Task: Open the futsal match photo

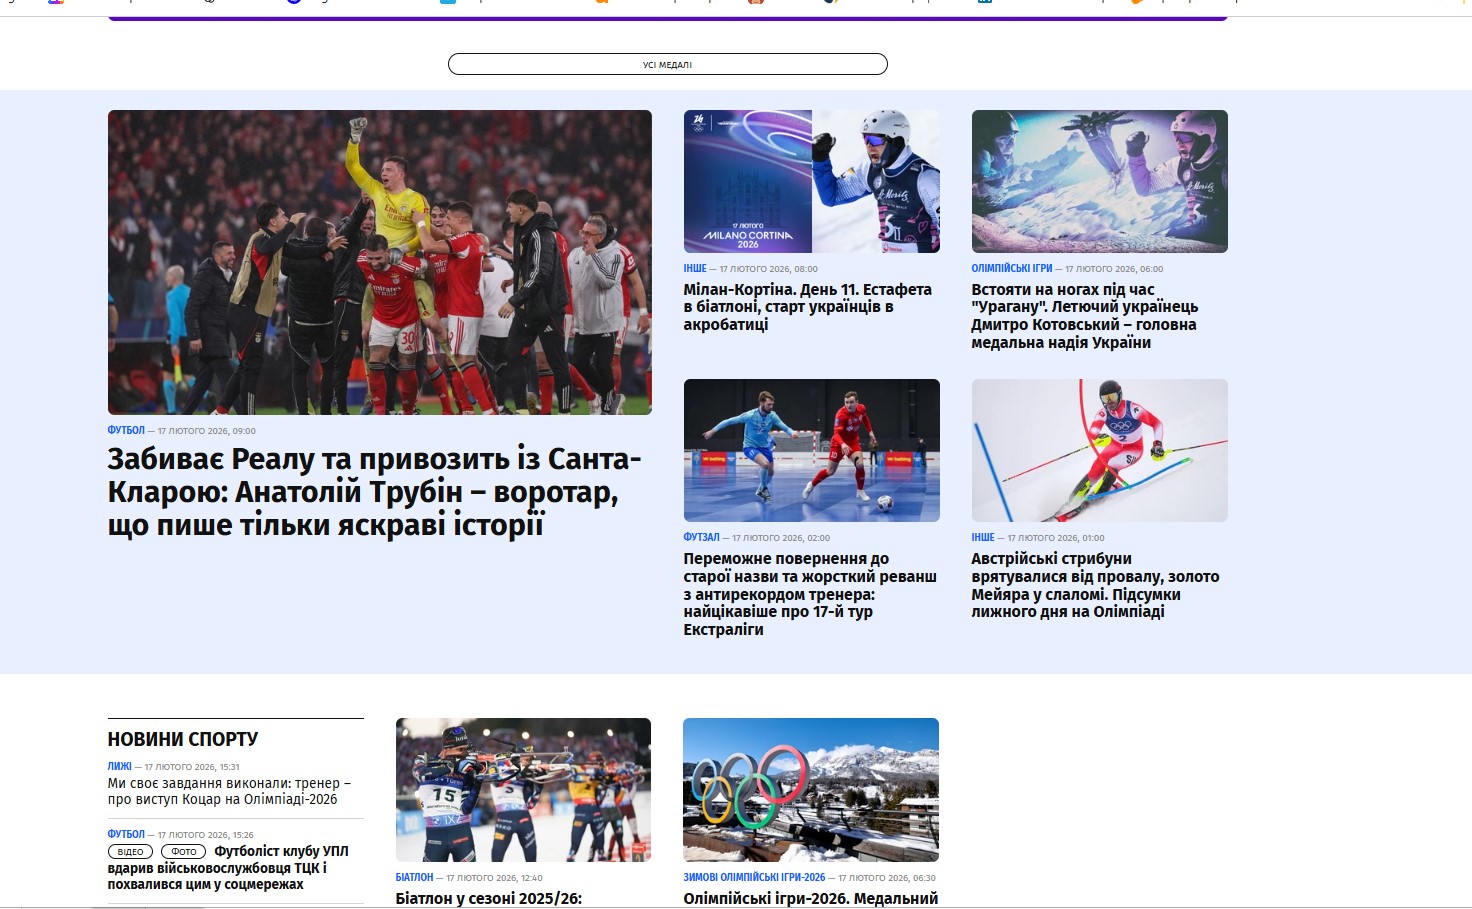Action: 812,450
